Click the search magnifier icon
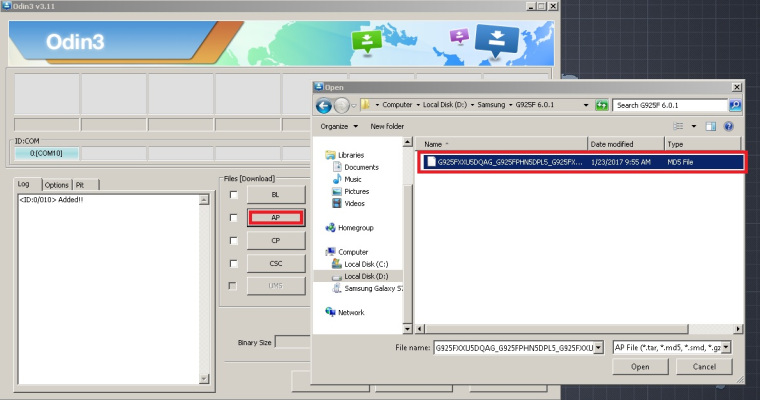This screenshot has height=400, width=760. (735, 105)
